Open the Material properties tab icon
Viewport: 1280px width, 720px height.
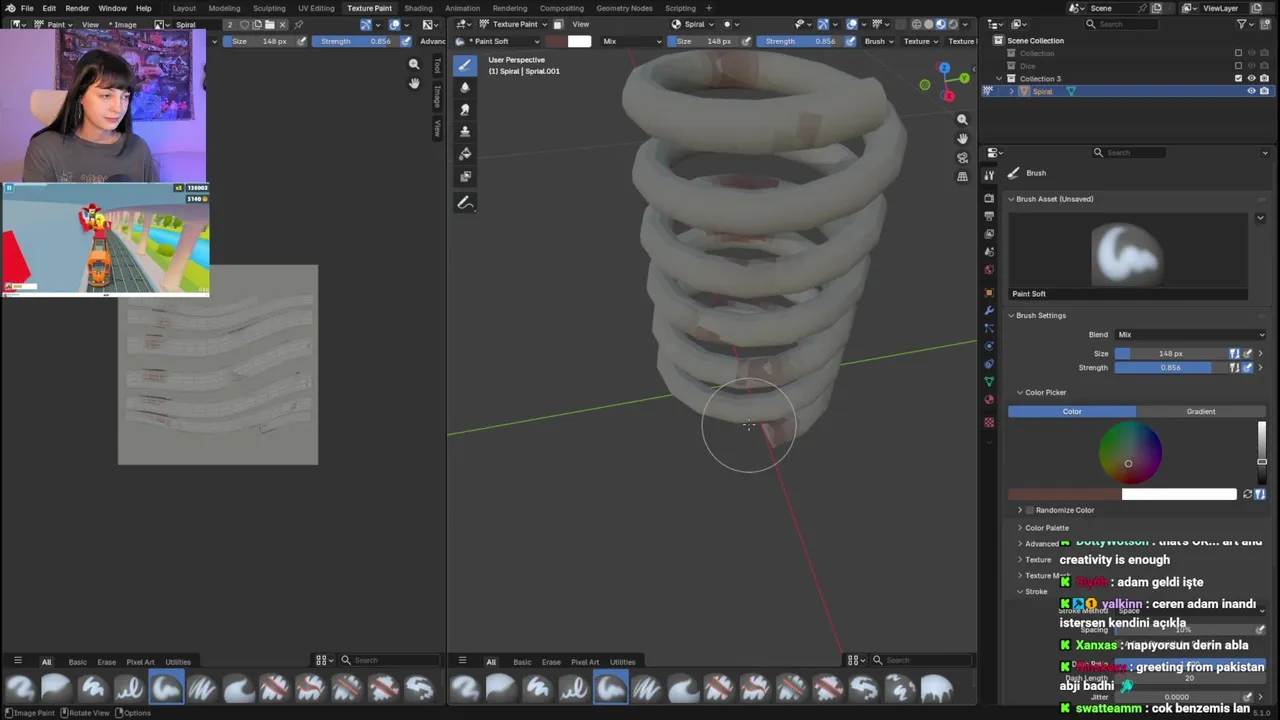coord(989,400)
